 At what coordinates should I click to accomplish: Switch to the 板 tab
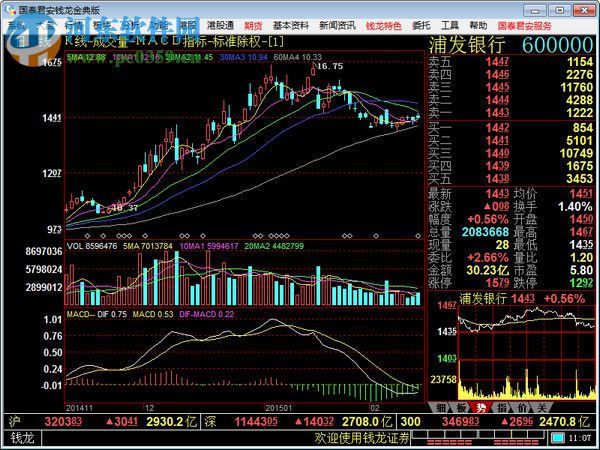(461, 408)
